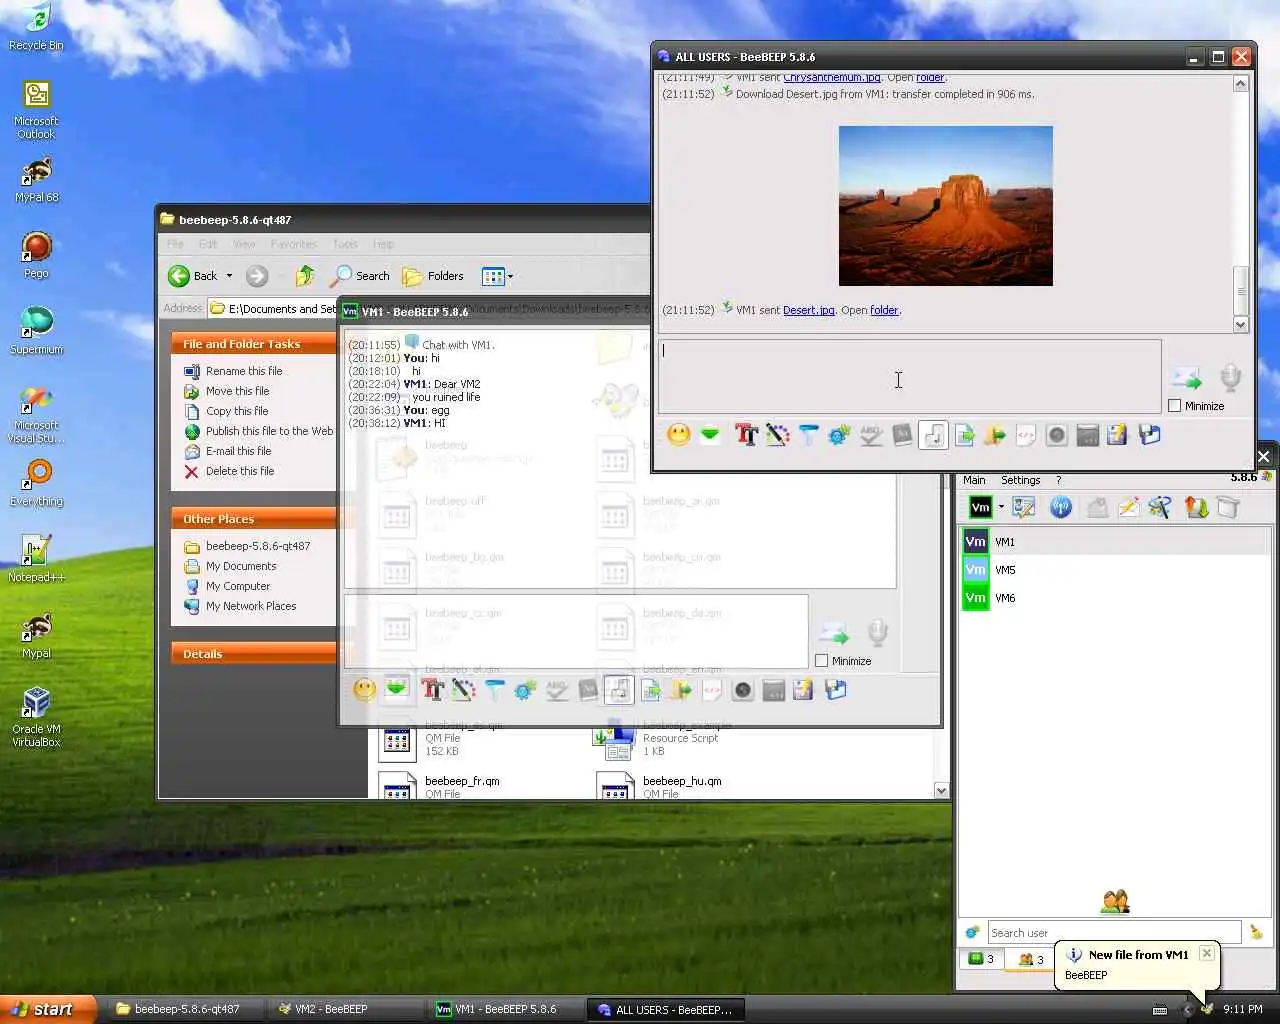Click send file icon in ALL USERS toolbar
Viewport: 1280px width, 1024px height.
tap(964, 435)
